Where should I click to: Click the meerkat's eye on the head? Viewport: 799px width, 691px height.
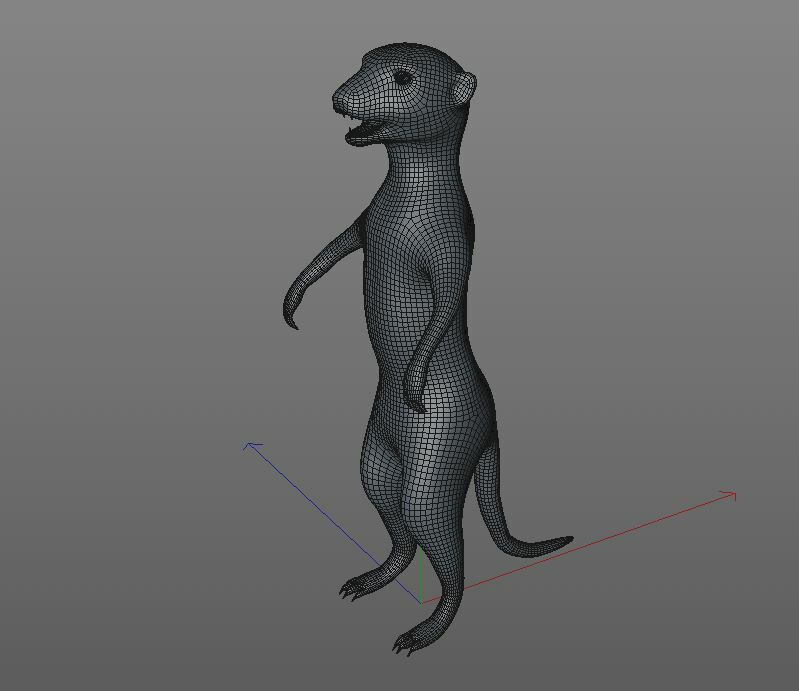(x=403, y=78)
